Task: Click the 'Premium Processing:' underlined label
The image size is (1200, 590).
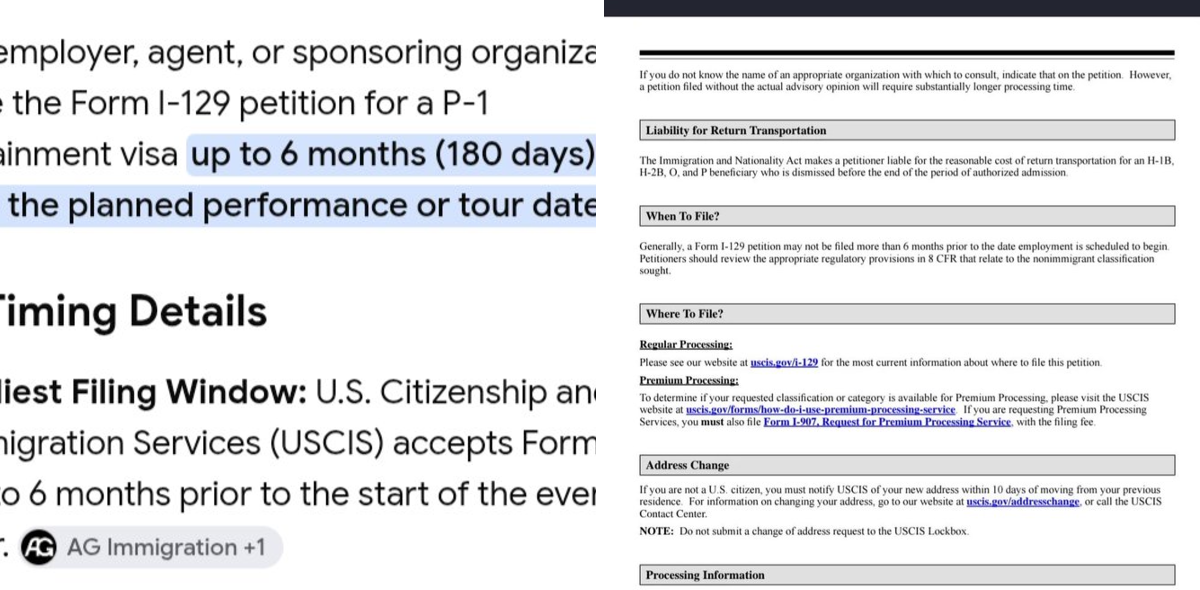Action: (x=689, y=381)
